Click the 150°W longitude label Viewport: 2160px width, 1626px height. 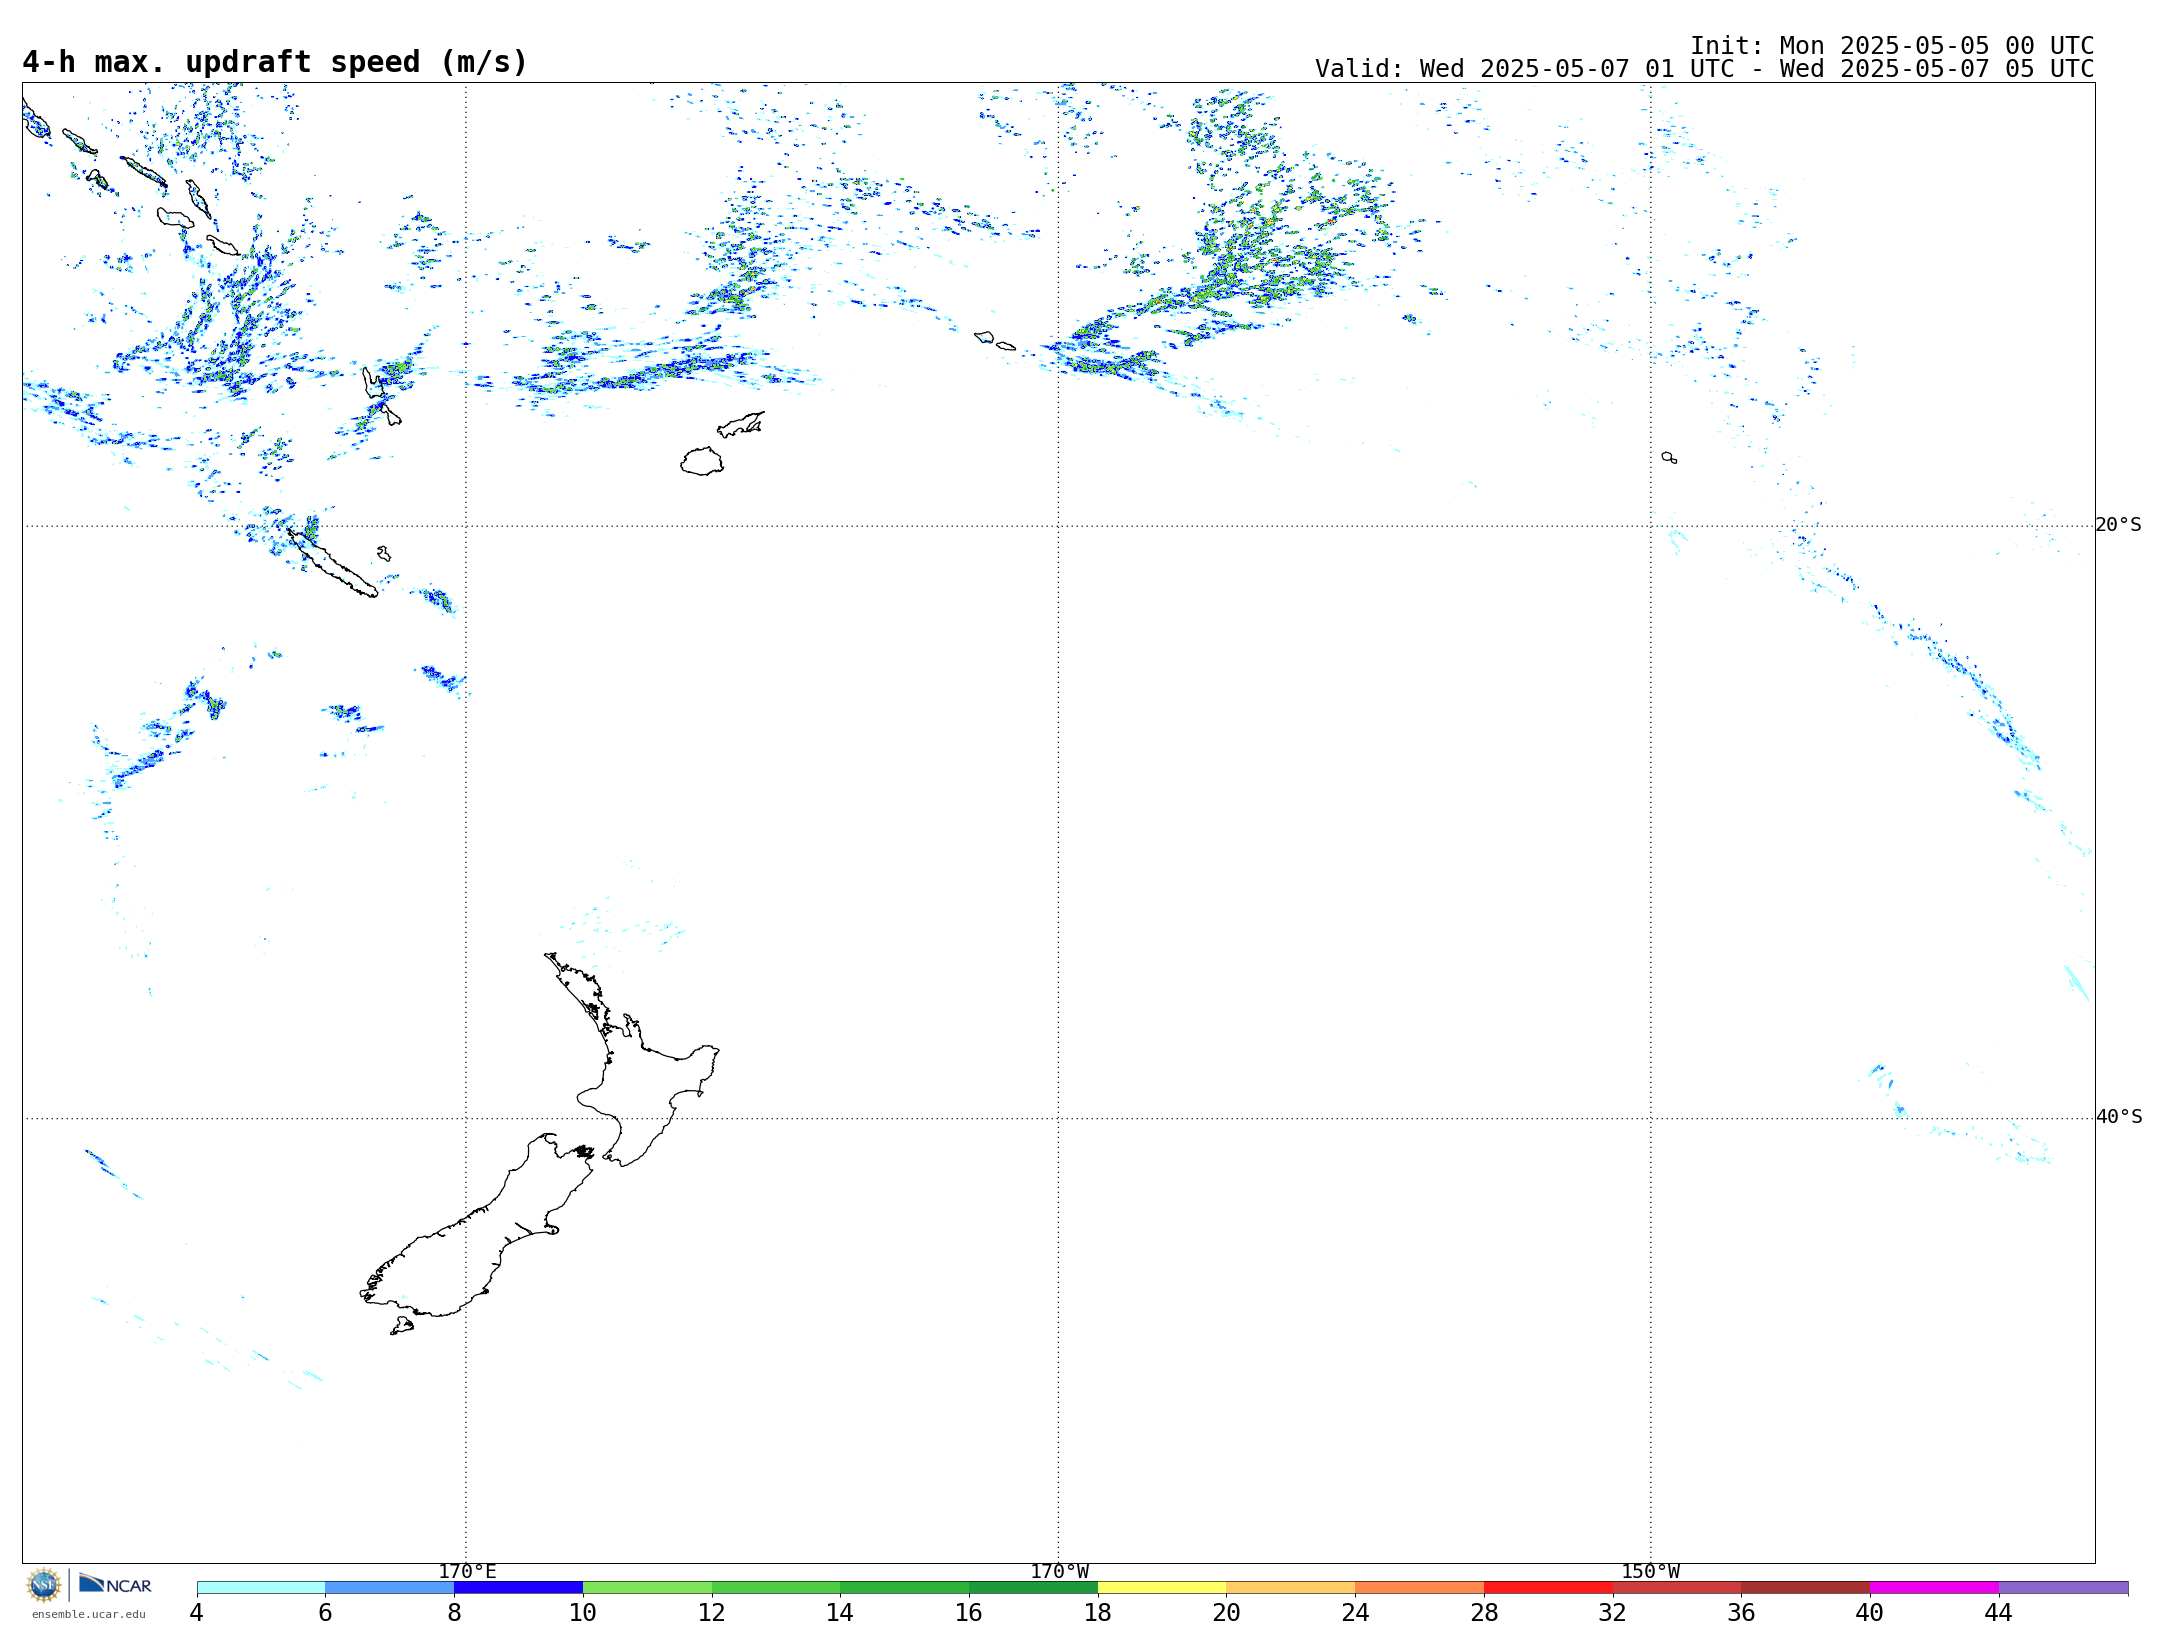point(1650,1572)
